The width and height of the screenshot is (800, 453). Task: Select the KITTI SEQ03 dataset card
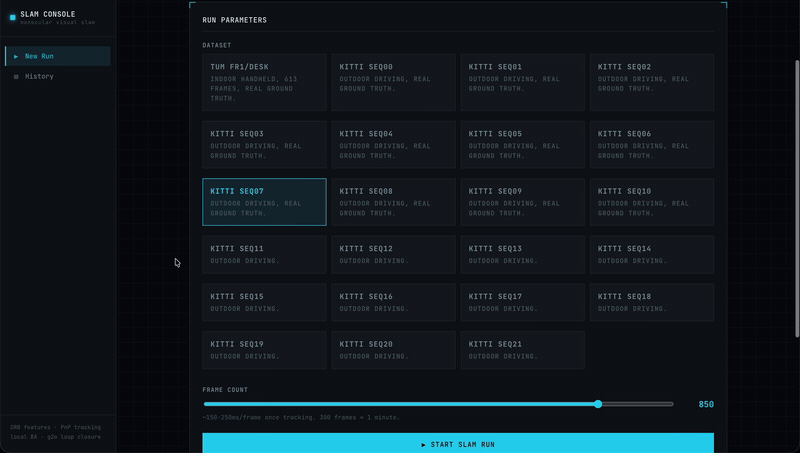pyautogui.click(x=264, y=145)
